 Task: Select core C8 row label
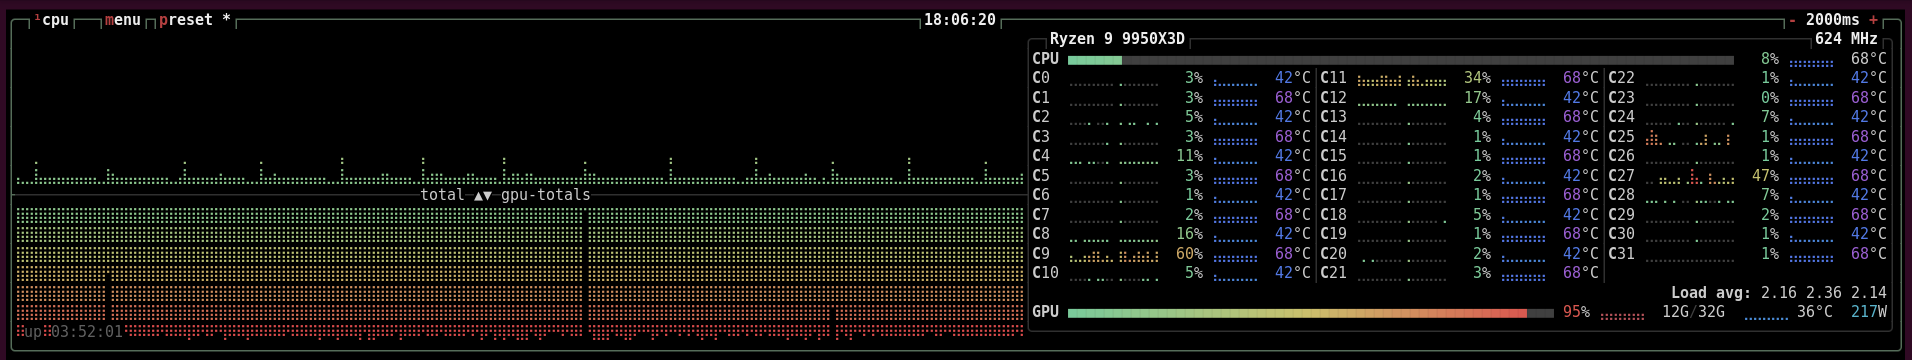coord(1041,234)
